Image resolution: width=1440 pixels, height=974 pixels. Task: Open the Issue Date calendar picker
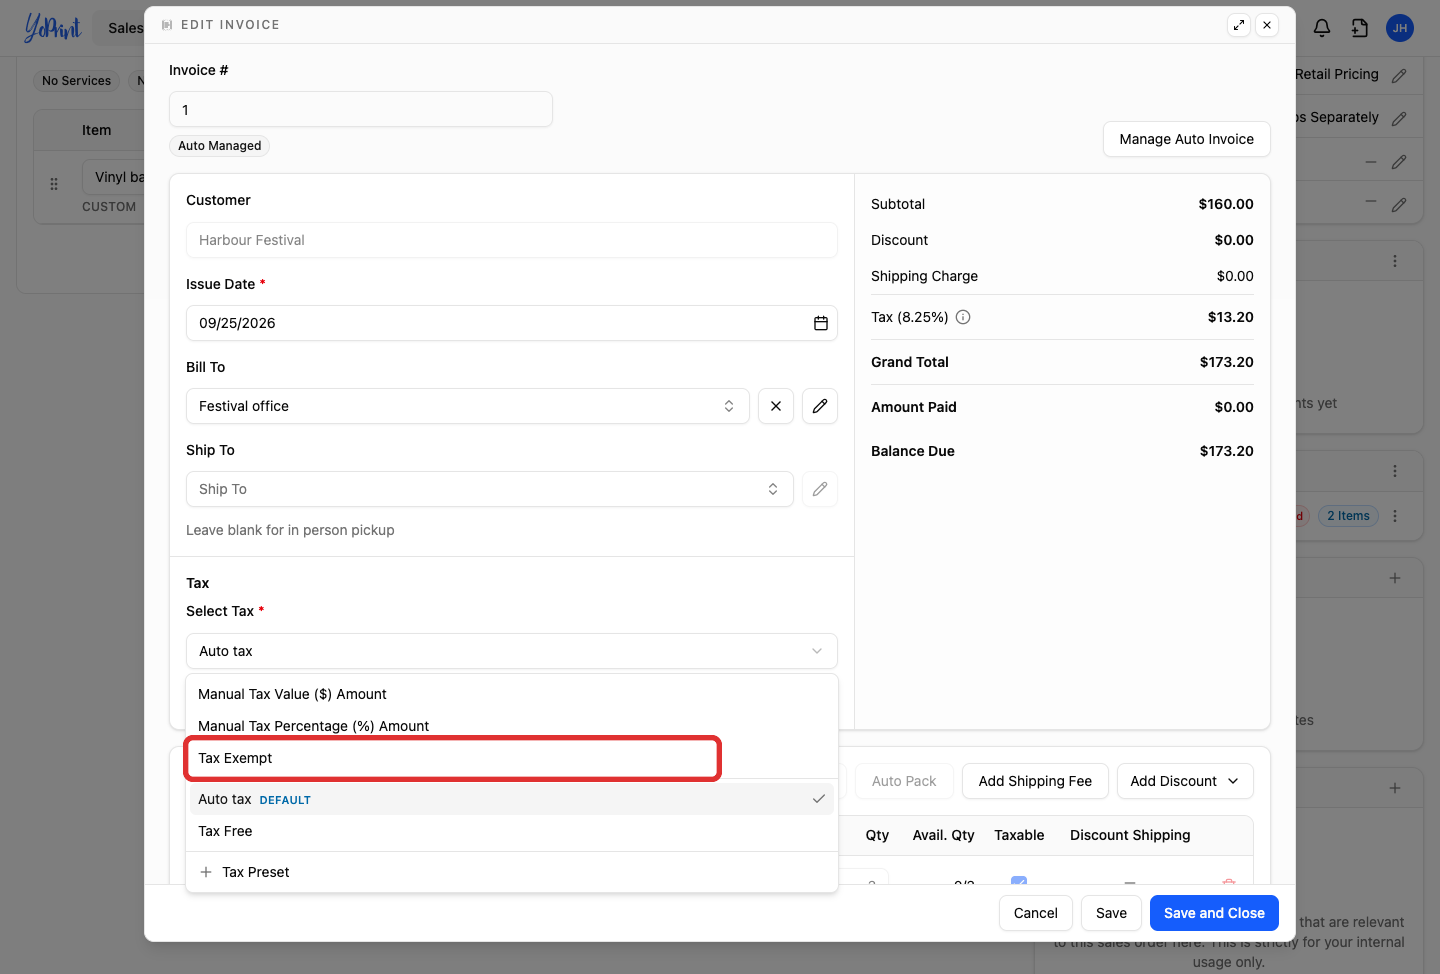pyautogui.click(x=821, y=323)
